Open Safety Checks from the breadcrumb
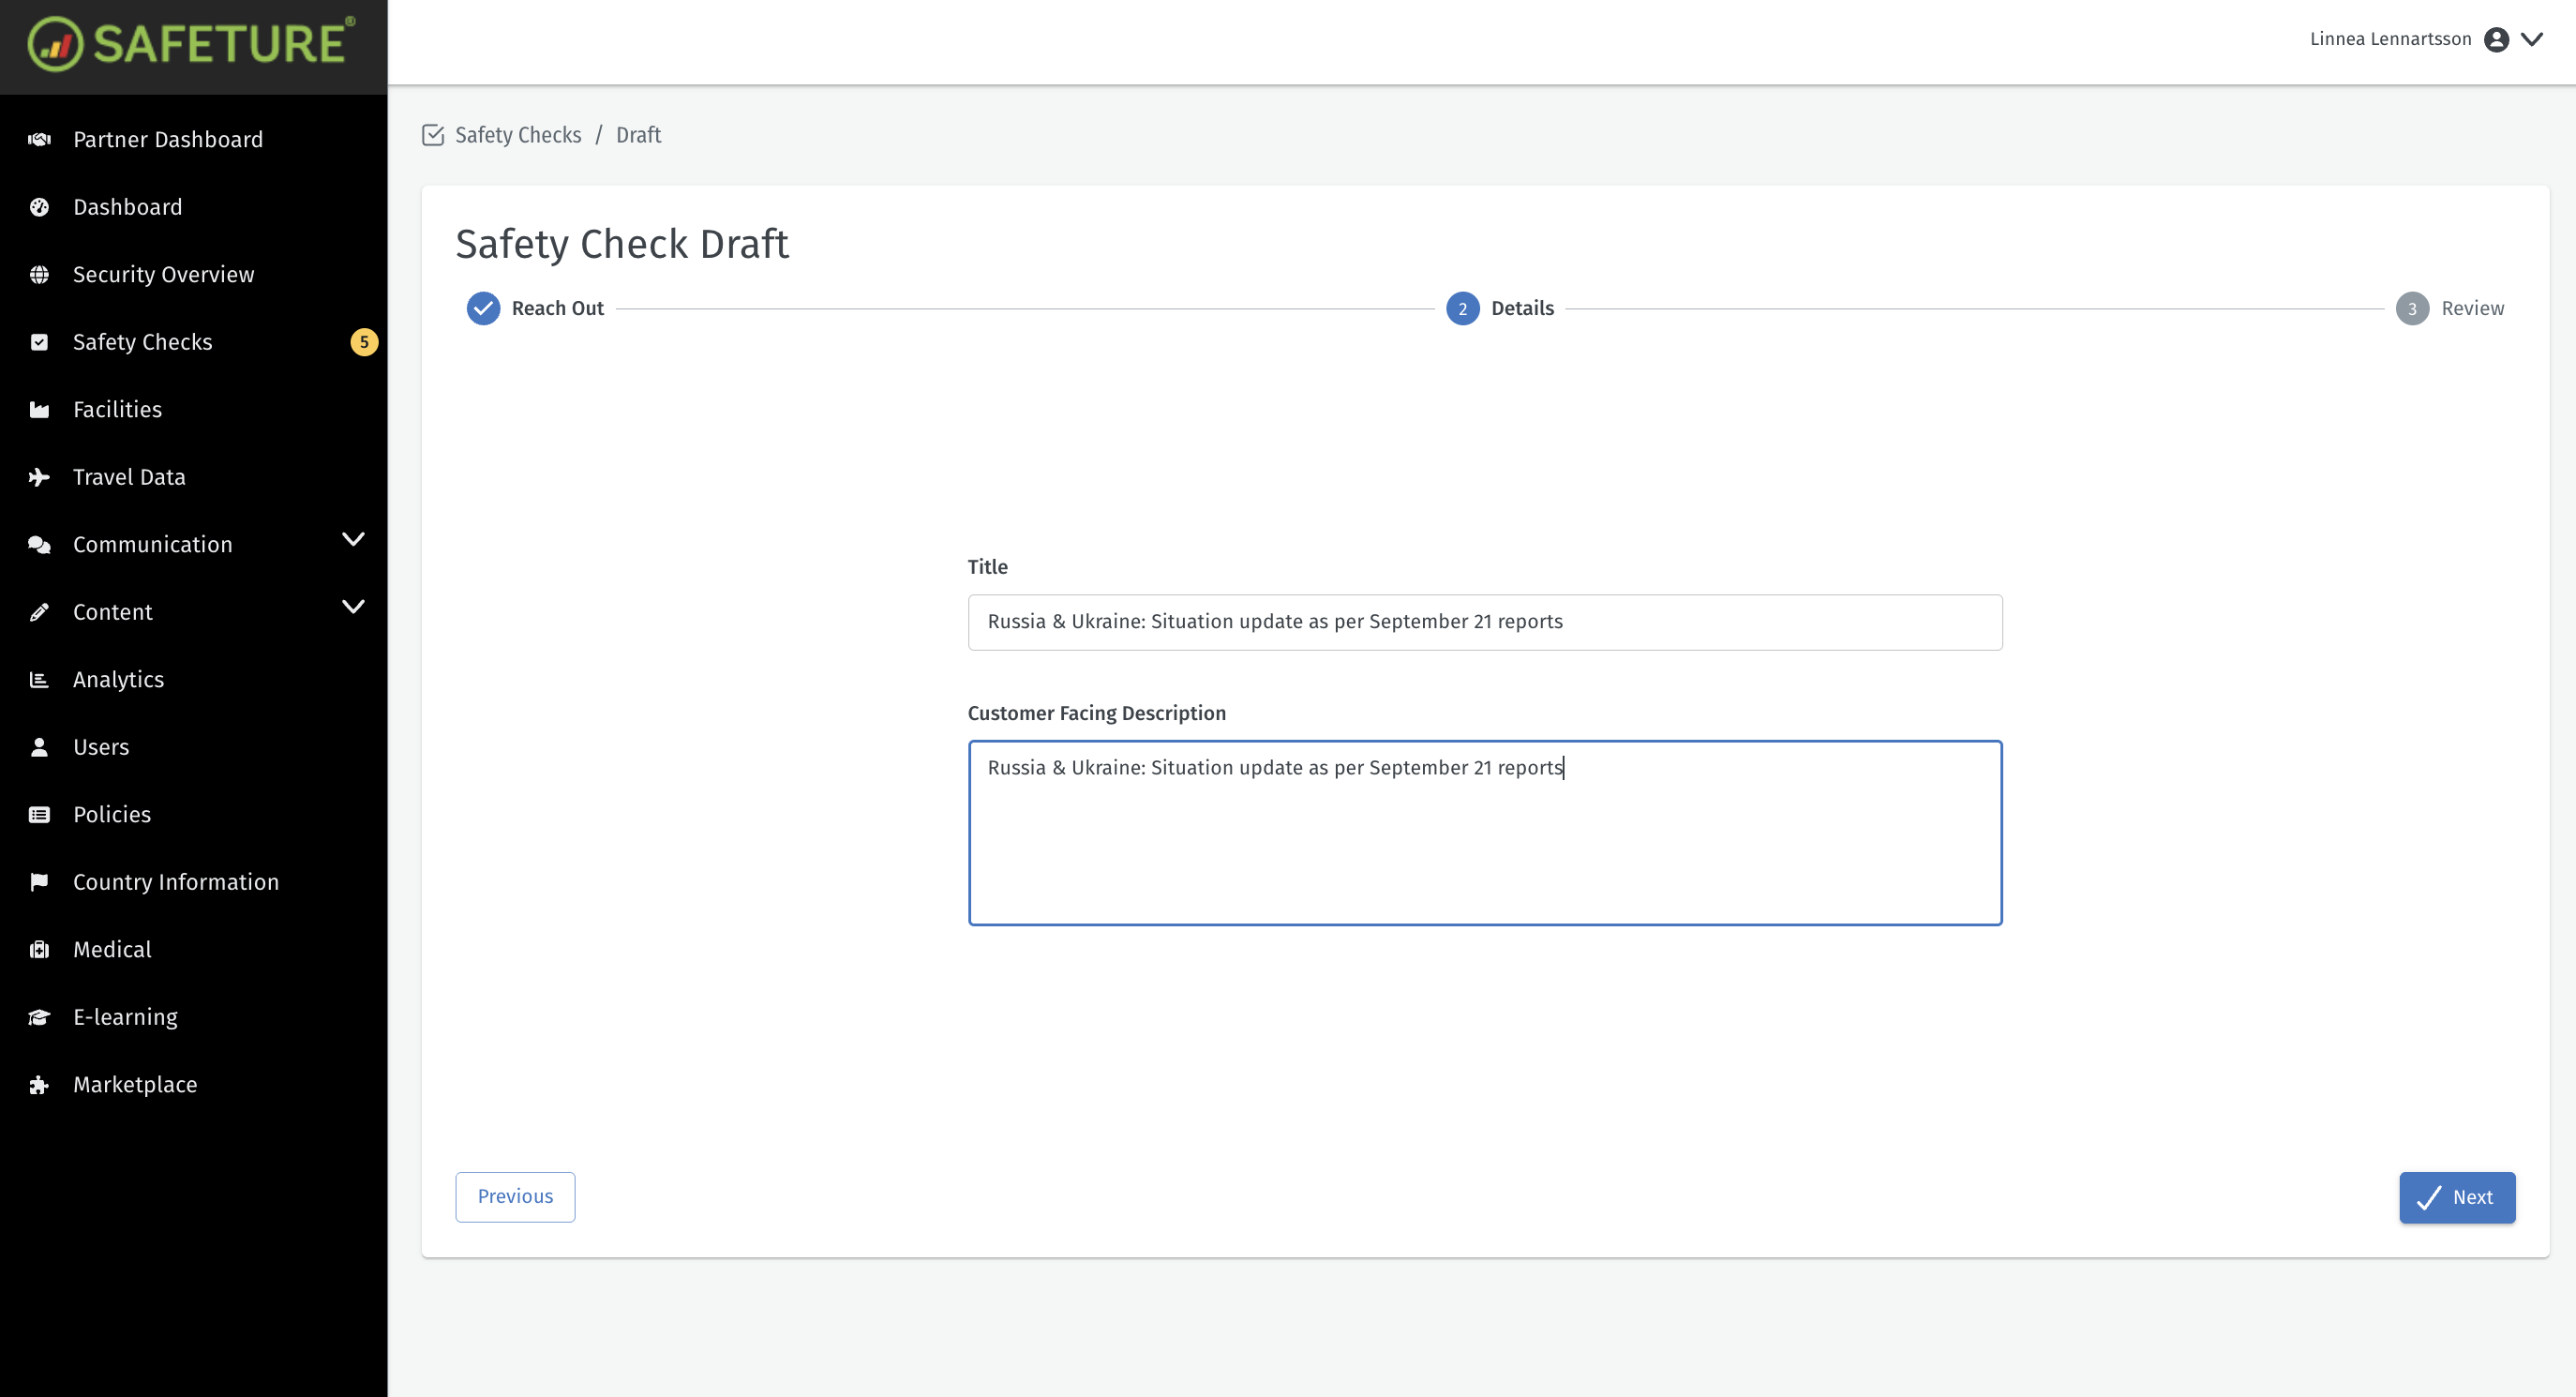2576x1397 pixels. coord(517,134)
